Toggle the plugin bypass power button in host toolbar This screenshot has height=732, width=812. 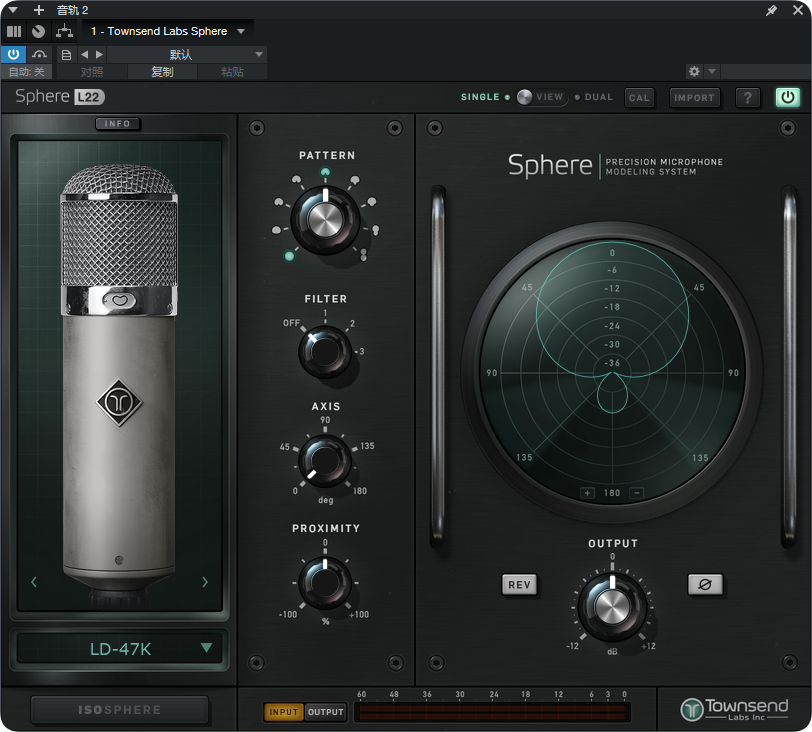coord(13,54)
